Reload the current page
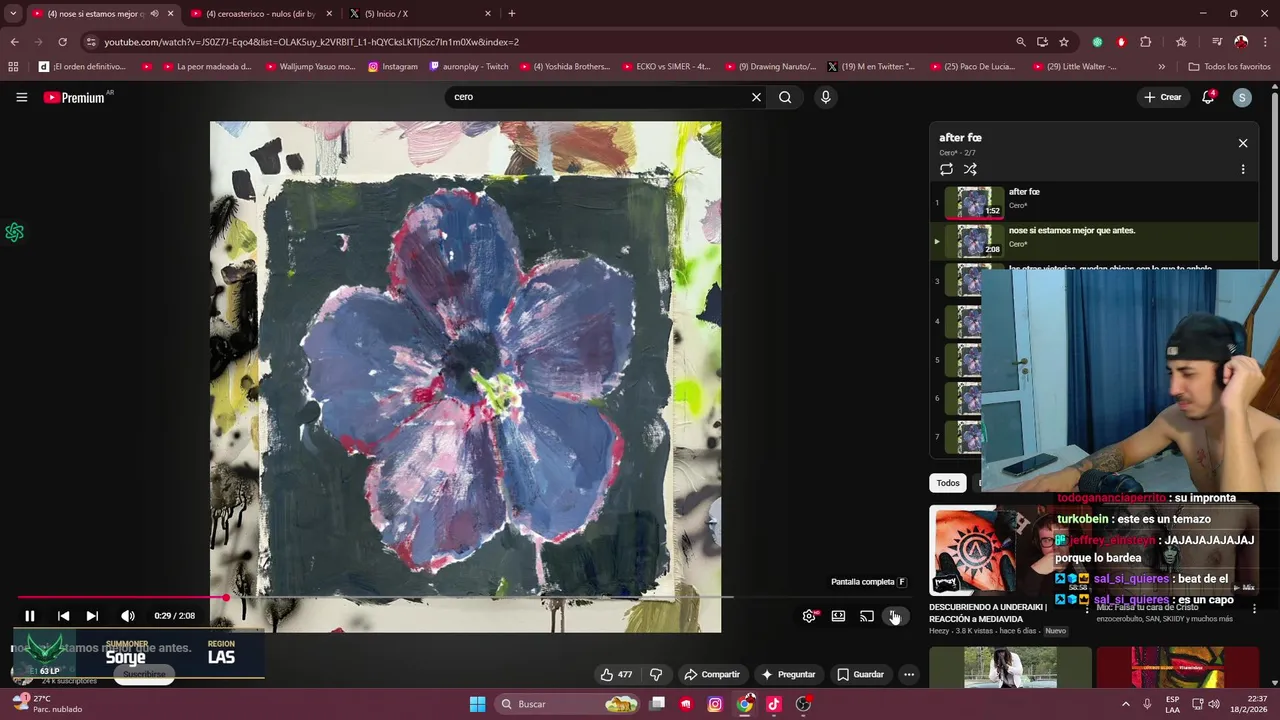 coord(62,42)
